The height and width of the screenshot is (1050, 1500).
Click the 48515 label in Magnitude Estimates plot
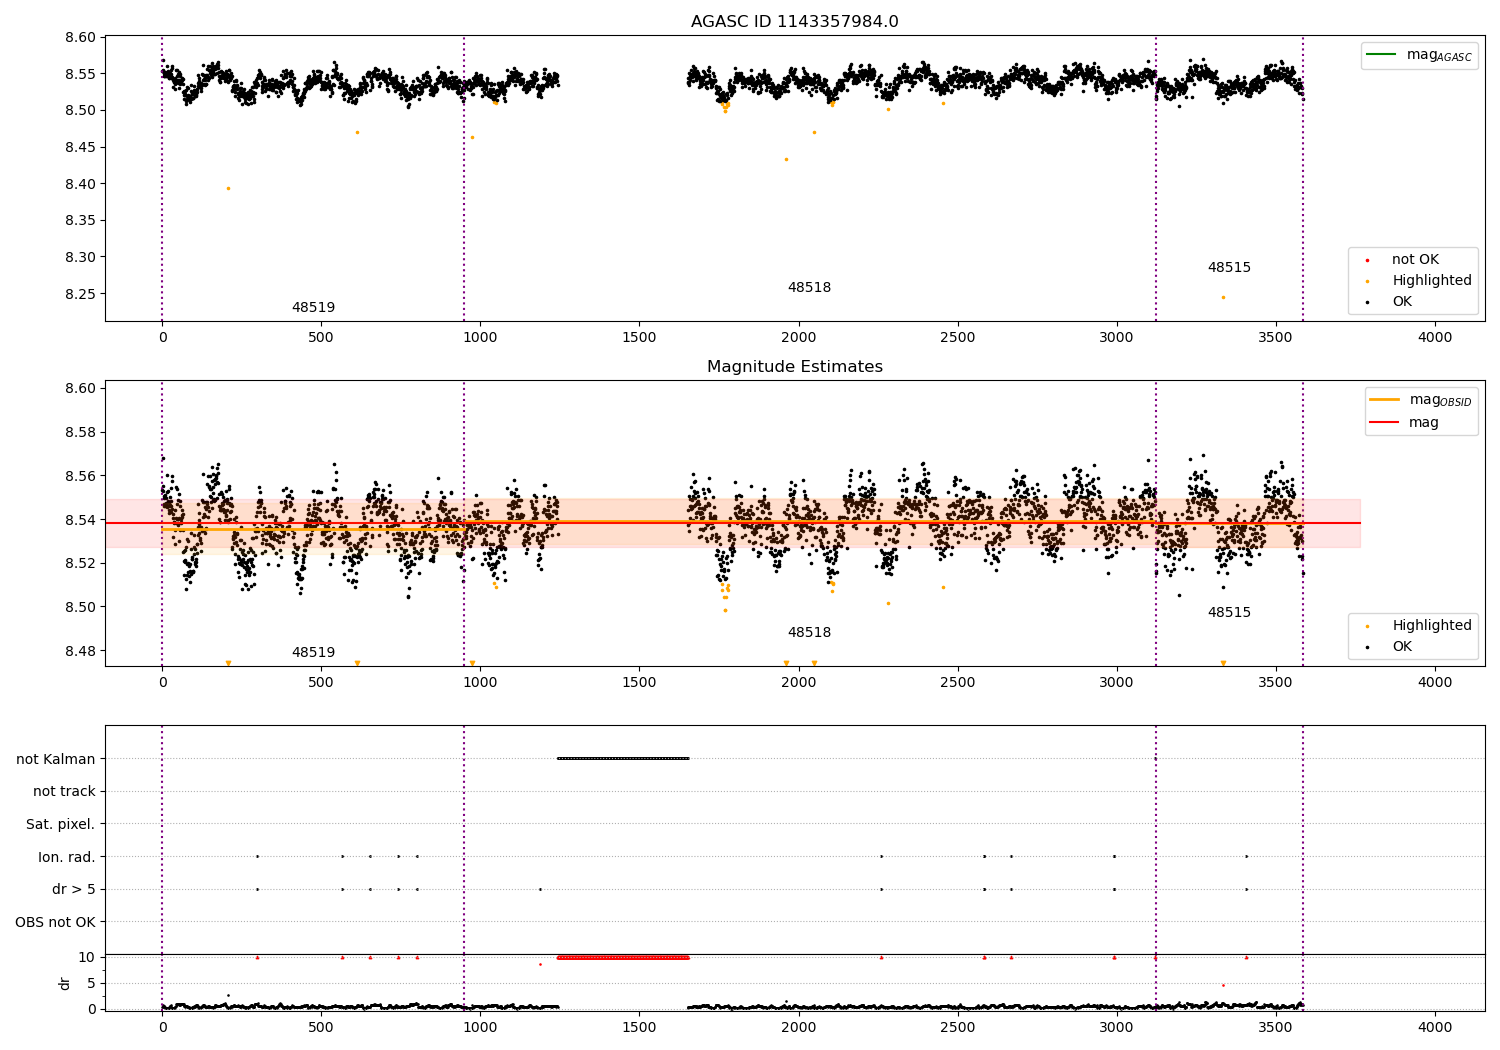[x=1229, y=613]
